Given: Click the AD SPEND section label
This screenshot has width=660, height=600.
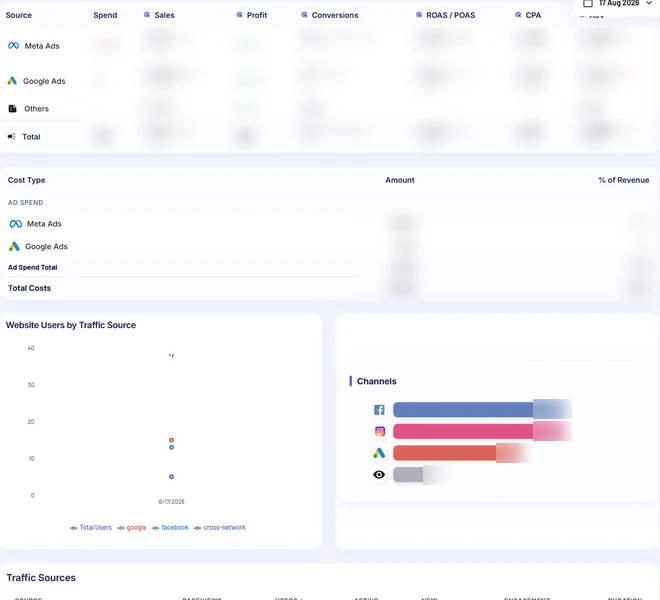Looking at the screenshot, I should click(25, 203).
